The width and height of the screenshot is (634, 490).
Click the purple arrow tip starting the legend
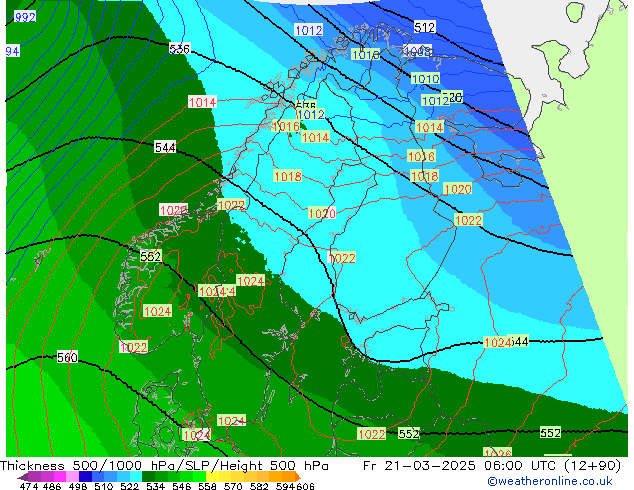tap(22, 476)
